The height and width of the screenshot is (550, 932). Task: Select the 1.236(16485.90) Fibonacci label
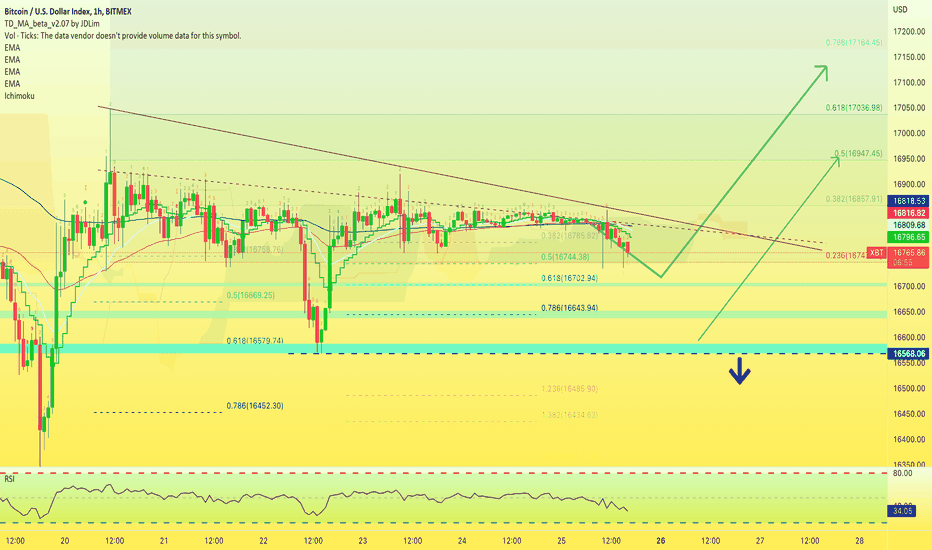(569, 389)
